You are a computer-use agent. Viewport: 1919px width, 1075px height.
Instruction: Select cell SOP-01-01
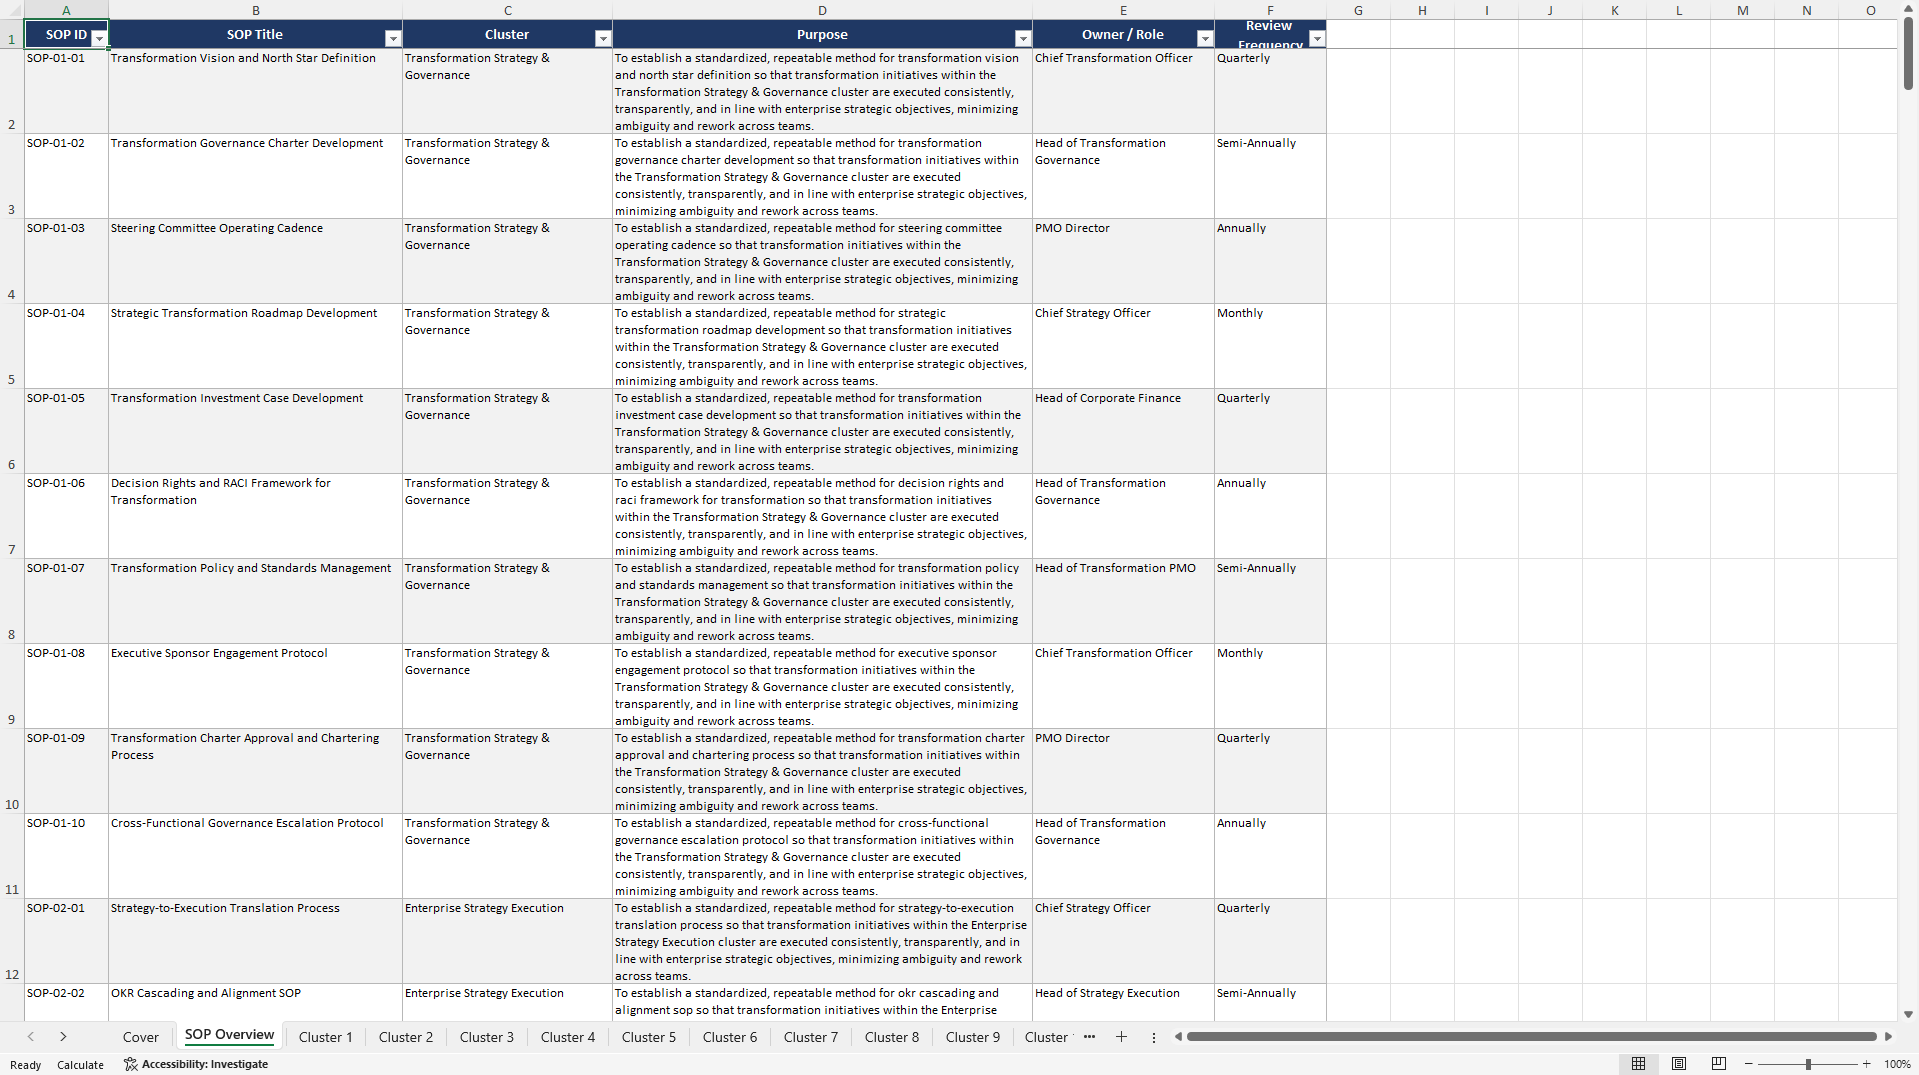click(x=66, y=91)
